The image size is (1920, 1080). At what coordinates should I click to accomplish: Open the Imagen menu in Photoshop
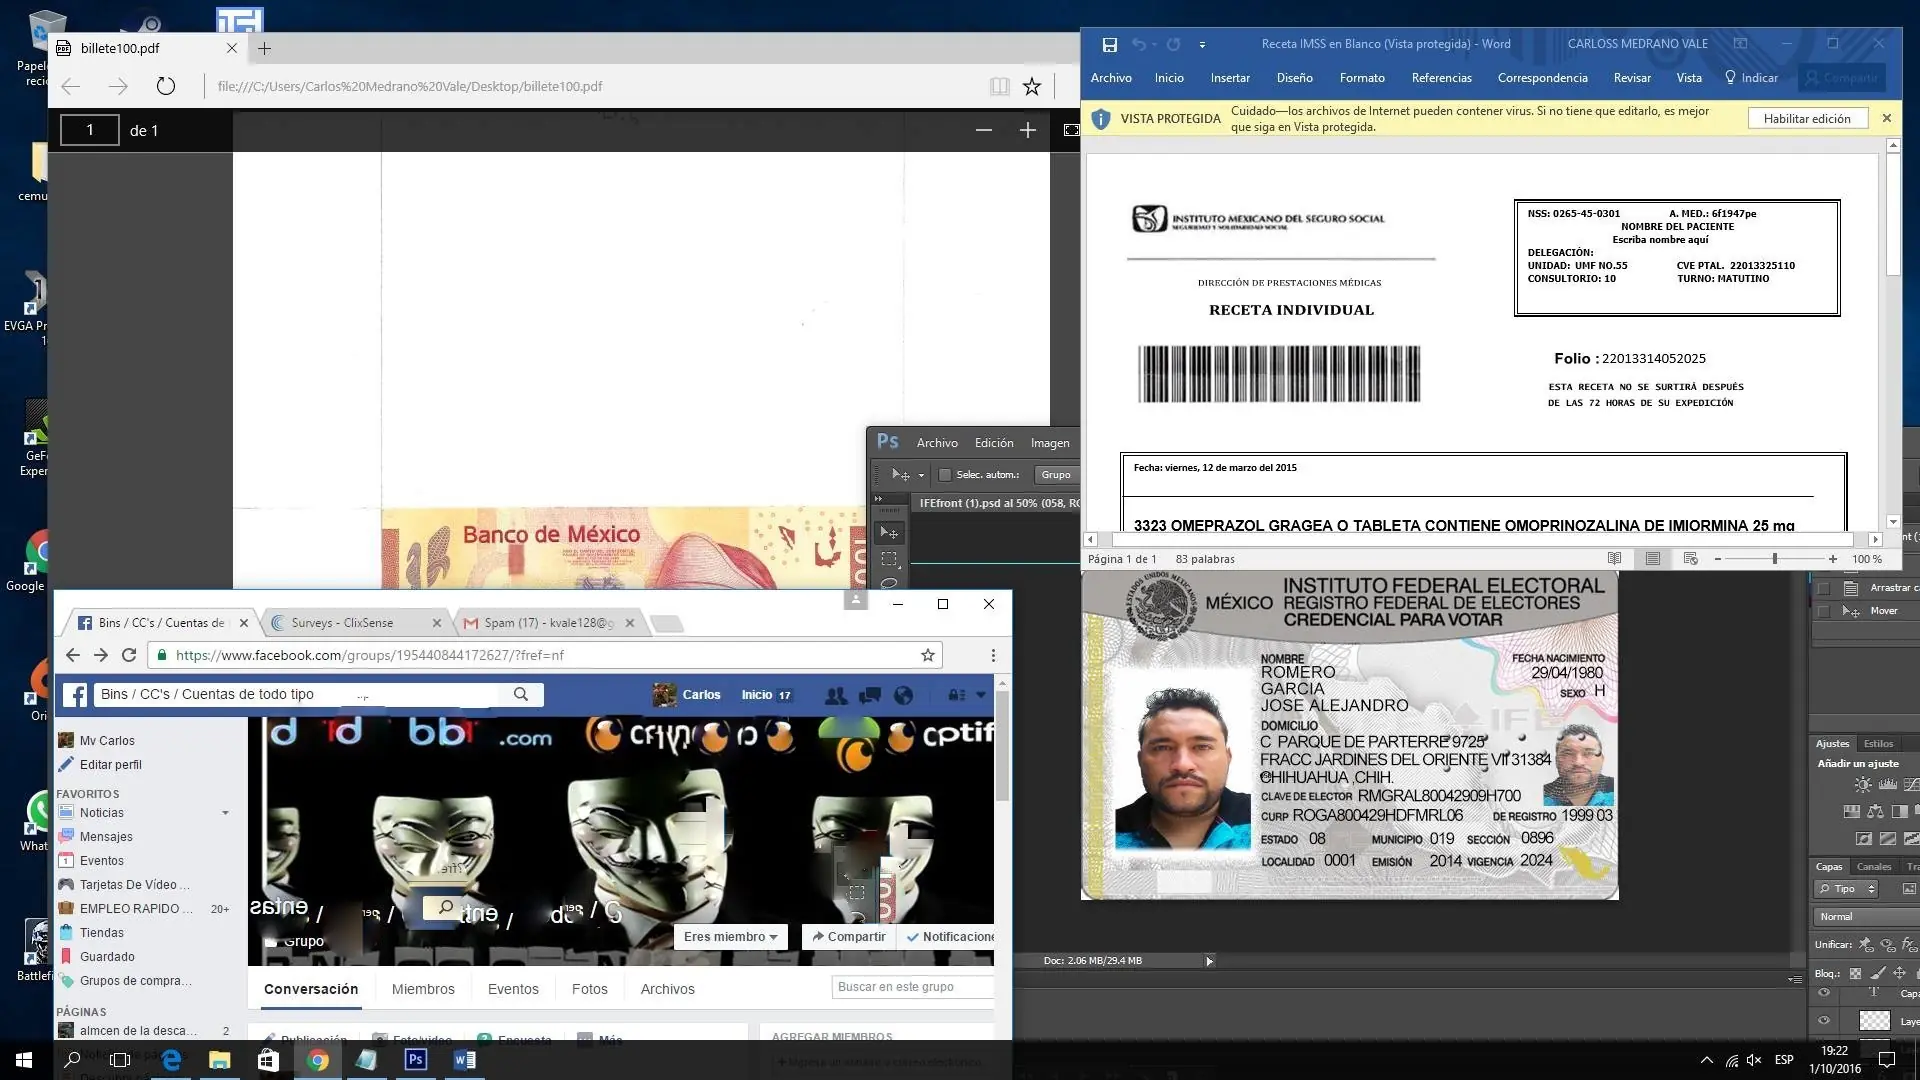click(1050, 443)
